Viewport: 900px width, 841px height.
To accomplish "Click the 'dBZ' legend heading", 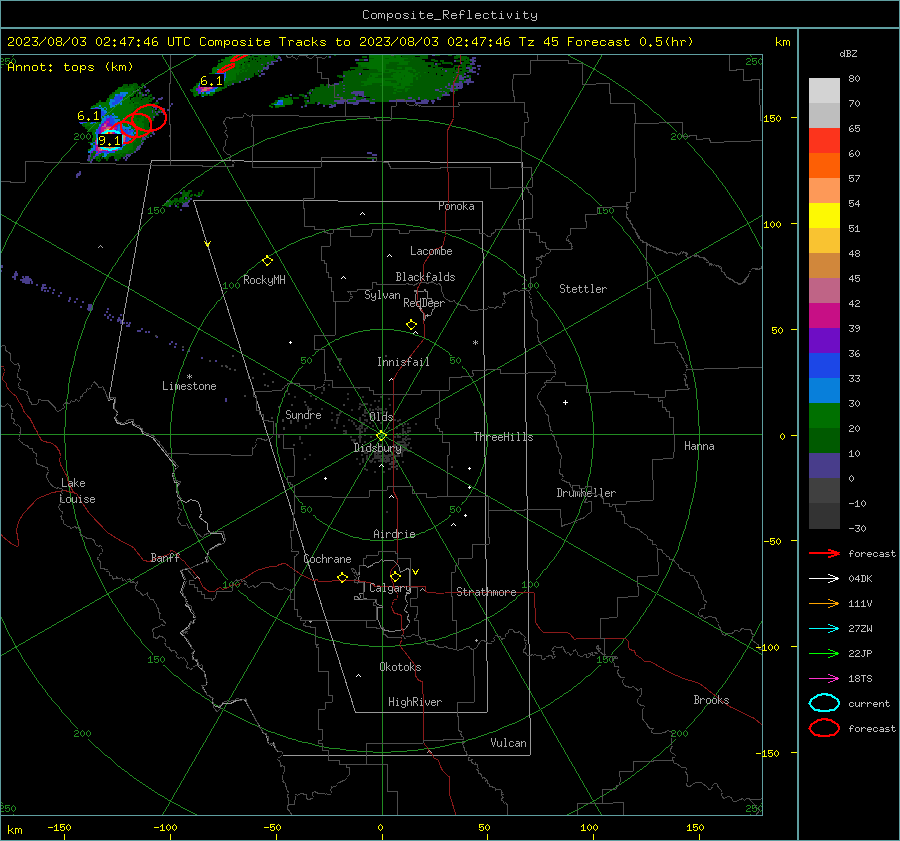I will 848,53.
